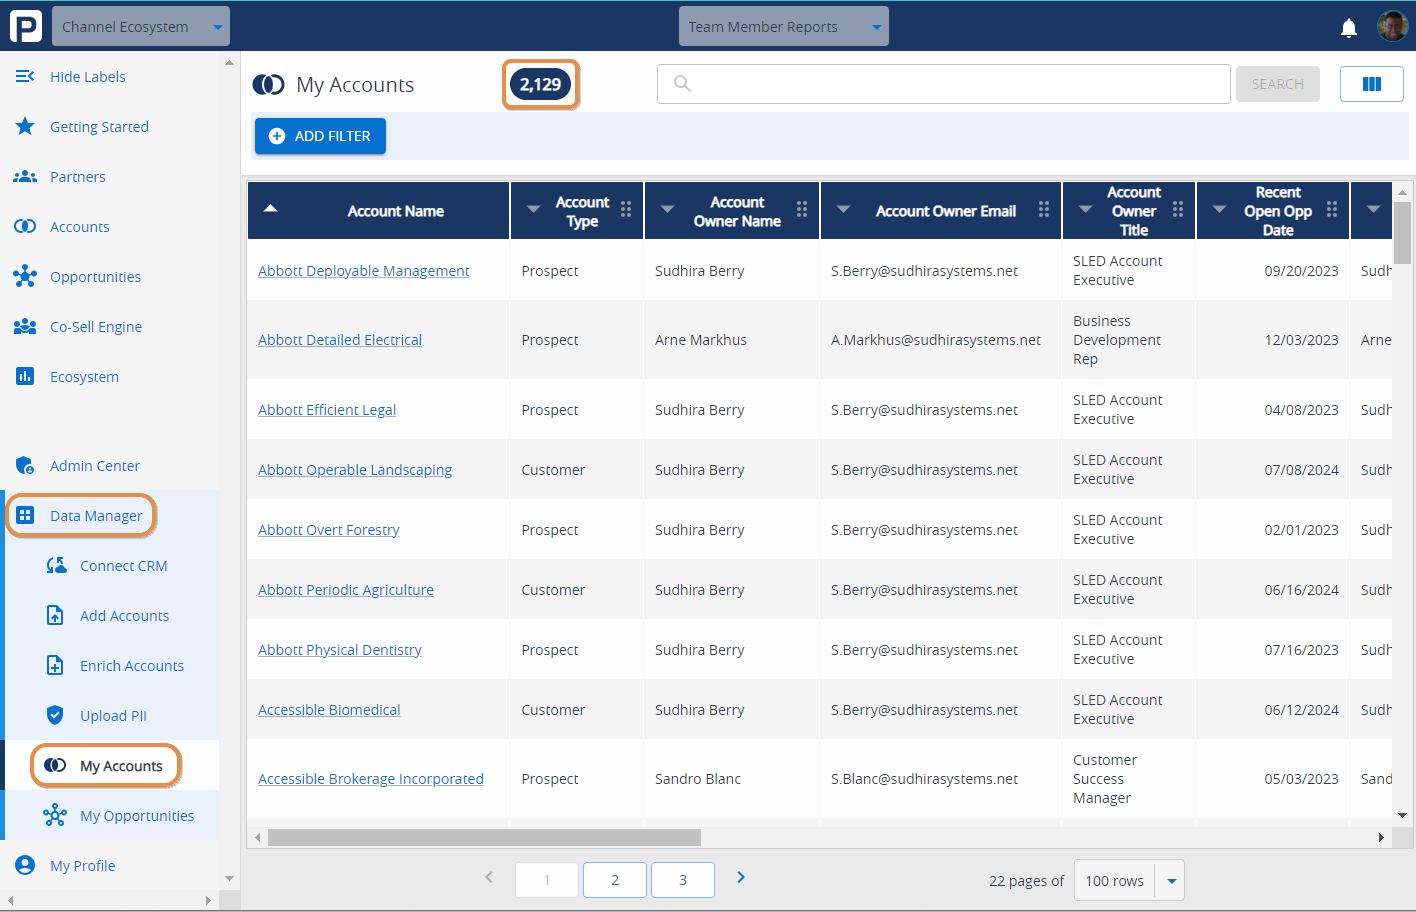
Task: Click the table horizontal scrollbar thumb
Action: click(x=484, y=837)
